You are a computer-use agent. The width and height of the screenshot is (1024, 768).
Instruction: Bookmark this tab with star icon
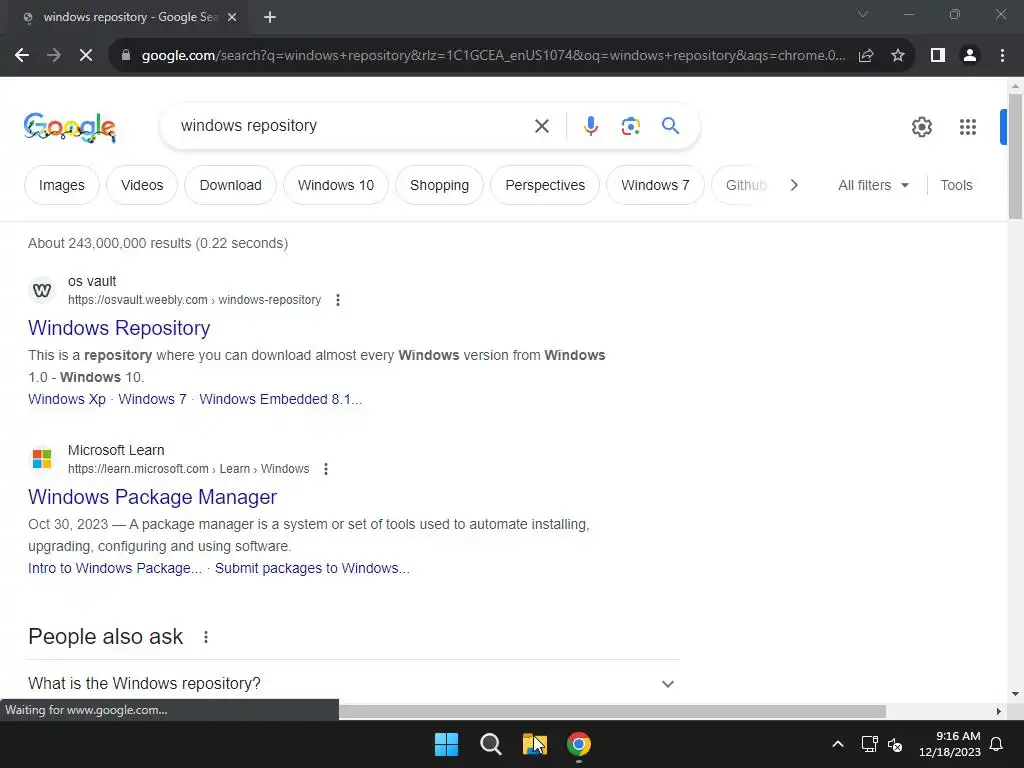click(x=898, y=56)
